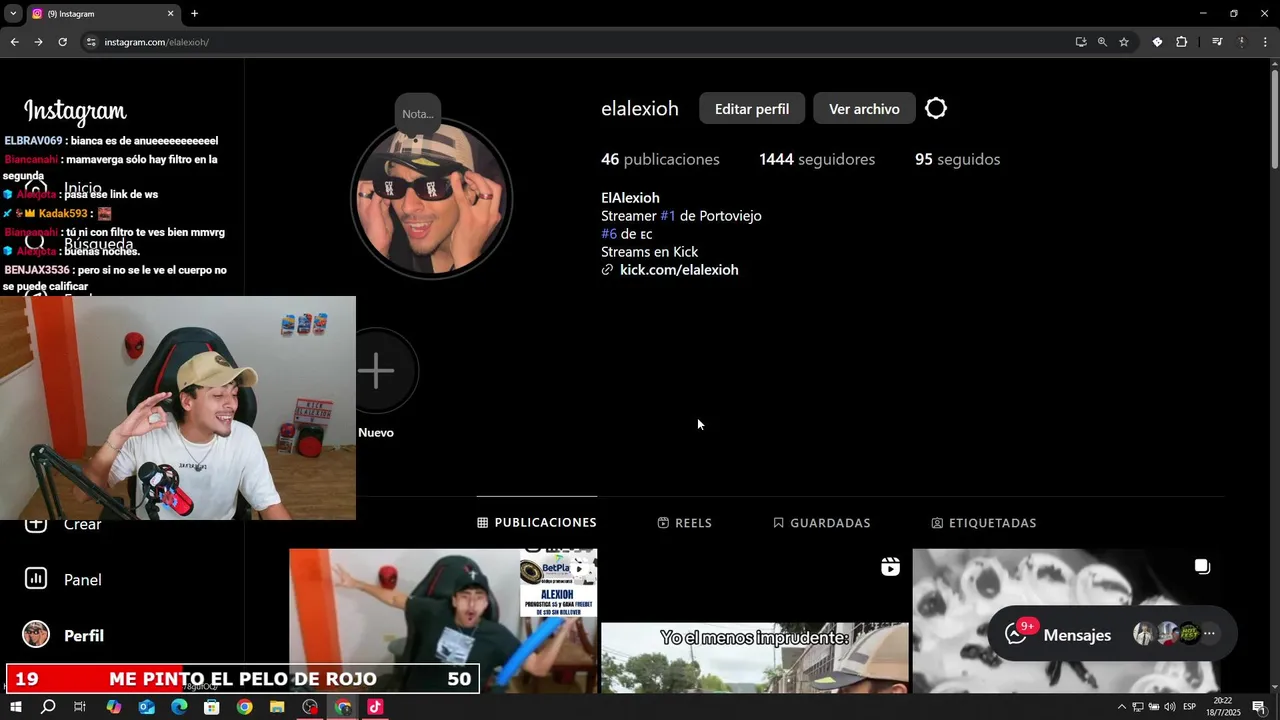
Task: Click the page vertical scrollbar
Action: pyautogui.click(x=1274, y=119)
